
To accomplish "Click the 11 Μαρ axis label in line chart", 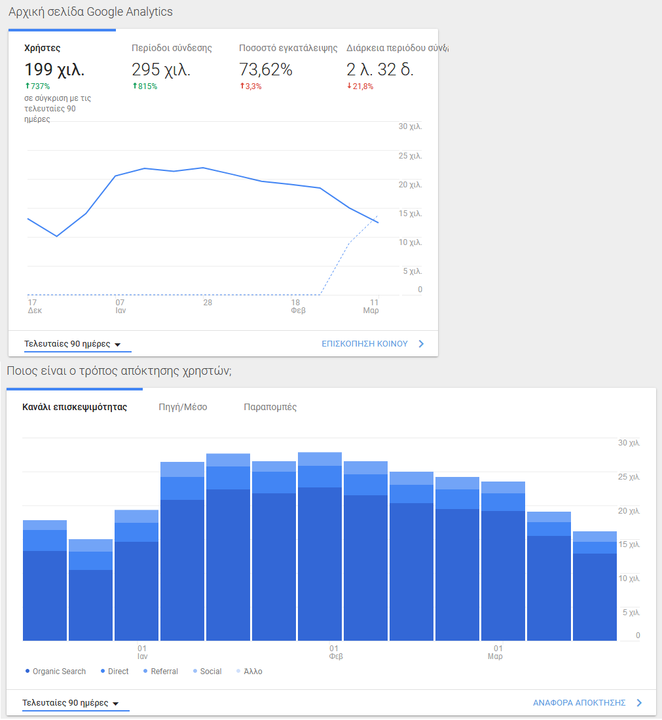I will coord(371,306).
